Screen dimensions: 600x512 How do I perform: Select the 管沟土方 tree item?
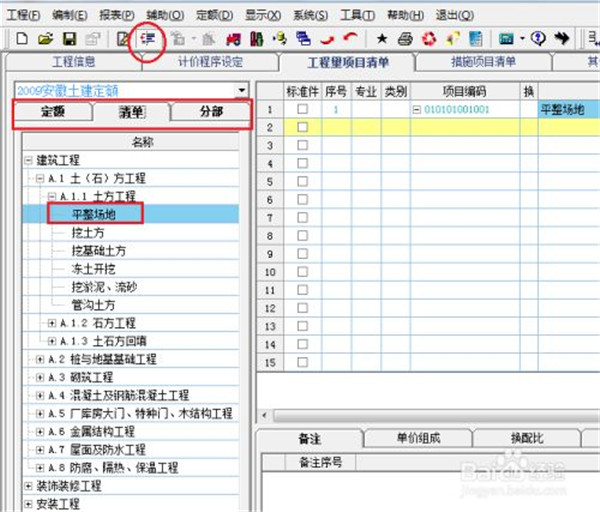(x=93, y=305)
